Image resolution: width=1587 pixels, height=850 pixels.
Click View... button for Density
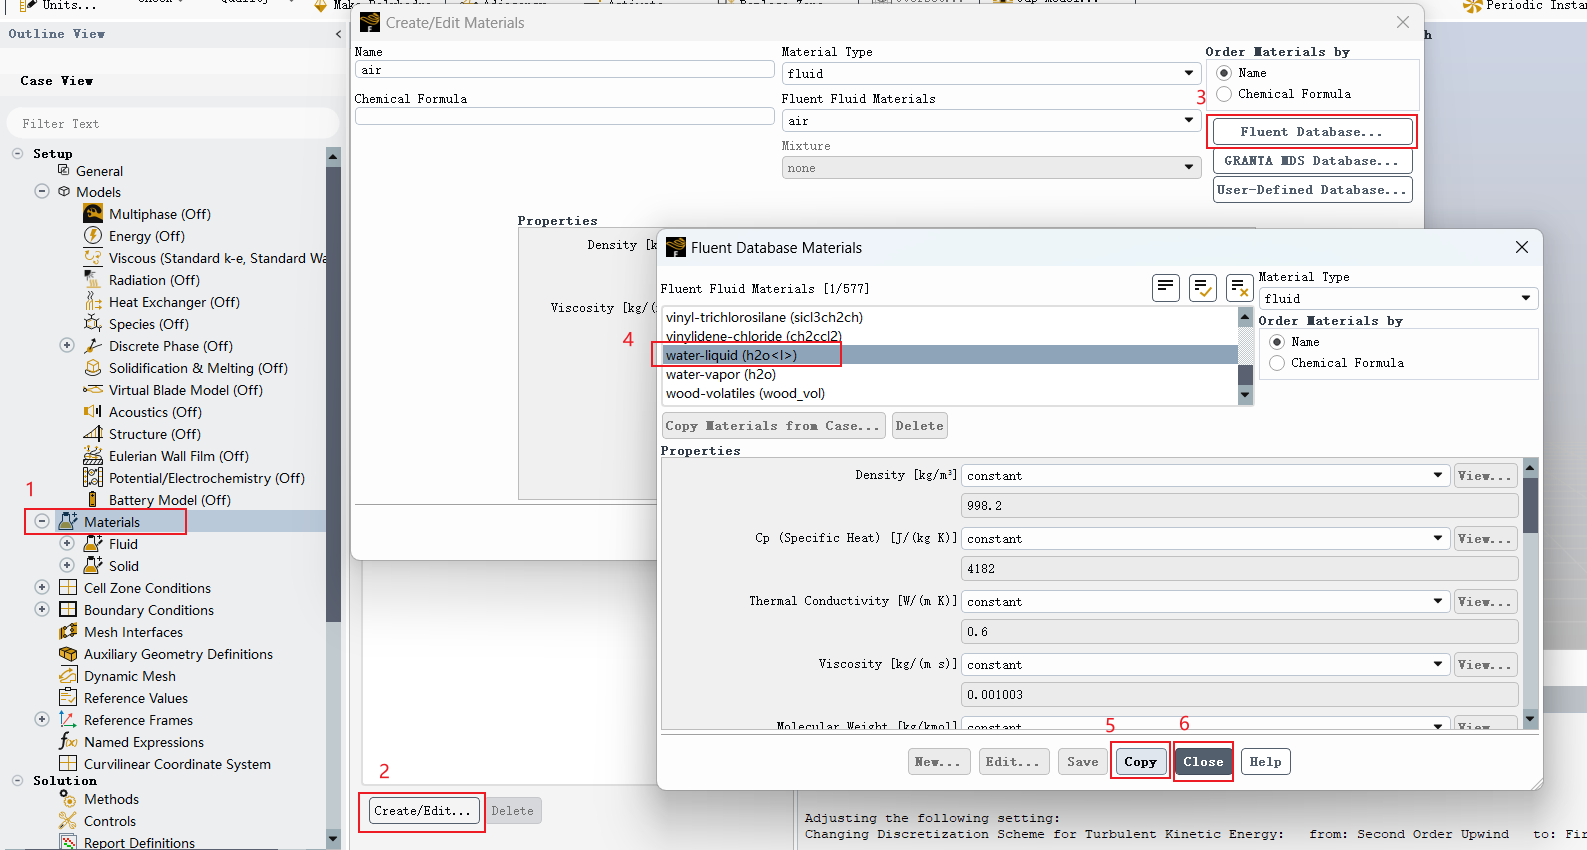(x=1484, y=475)
